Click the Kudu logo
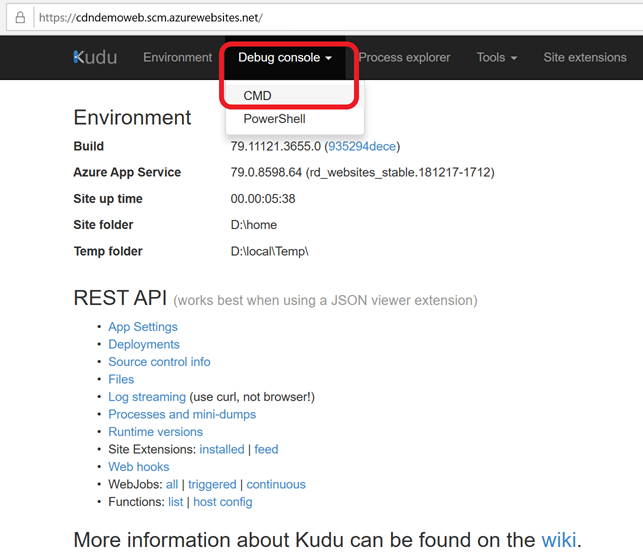Screen dimensions: 643x558 click(x=95, y=57)
